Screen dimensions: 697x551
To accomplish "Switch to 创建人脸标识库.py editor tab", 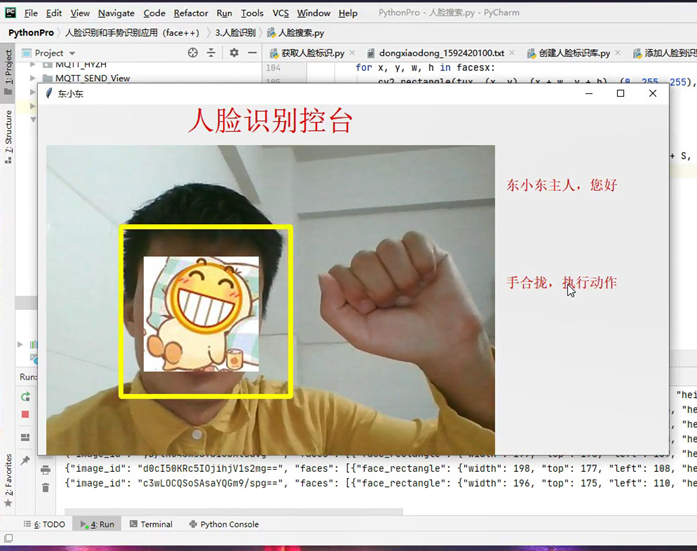I will tap(569, 53).
